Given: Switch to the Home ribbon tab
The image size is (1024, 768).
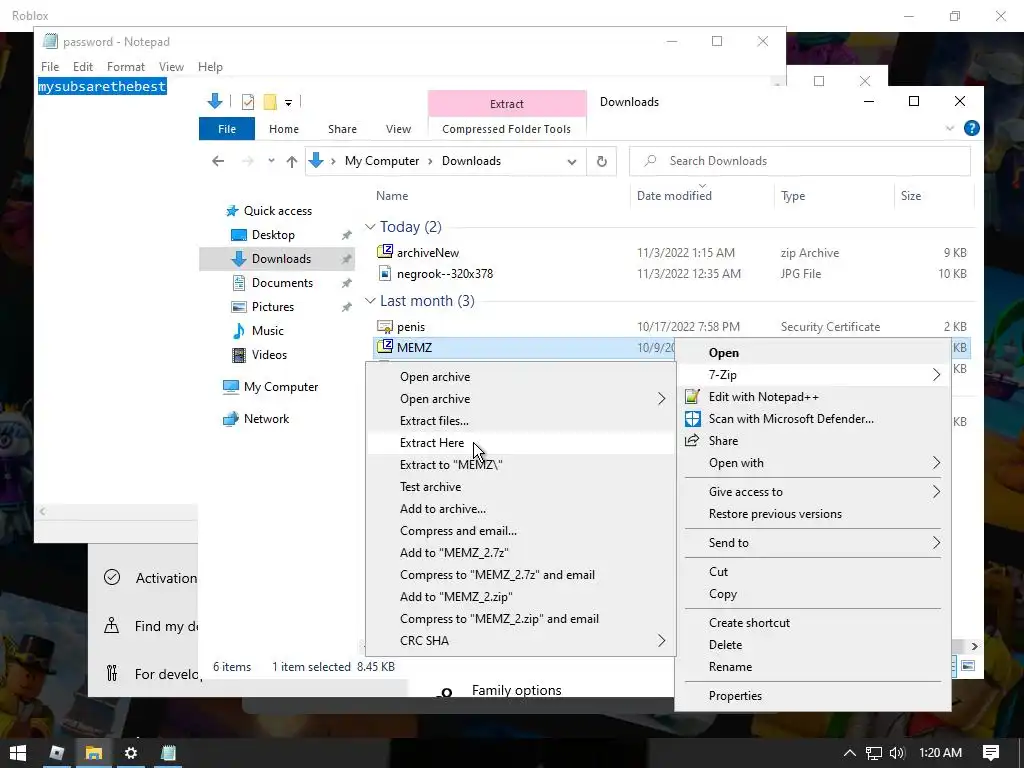Looking at the screenshot, I should click(283, 129).
